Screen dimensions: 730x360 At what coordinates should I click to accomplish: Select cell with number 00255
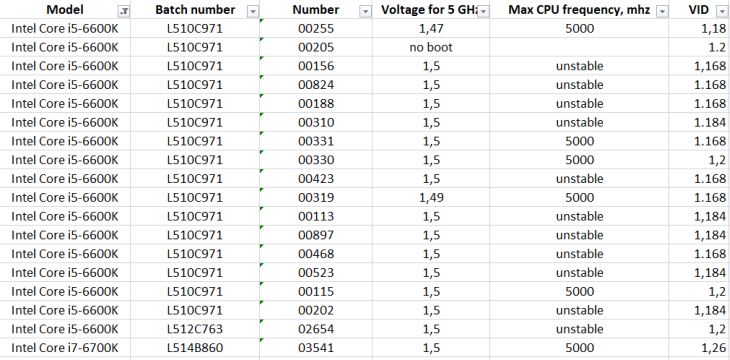coord(316,29)
